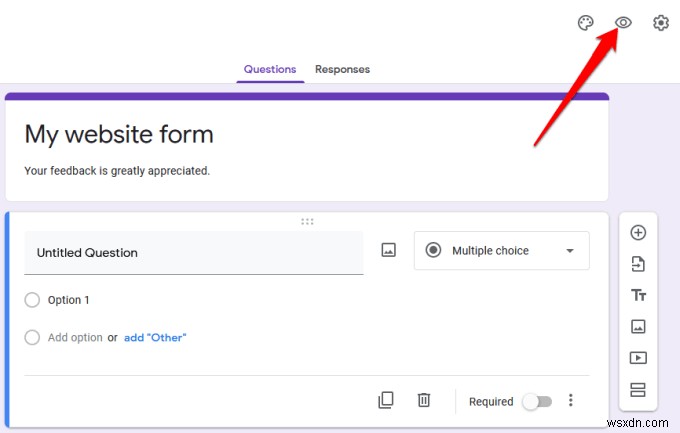This screenshot has width=680, height=433.
Task: Import questions using sidebar icon
Action: pyautogui.click(x=638, y=264)
